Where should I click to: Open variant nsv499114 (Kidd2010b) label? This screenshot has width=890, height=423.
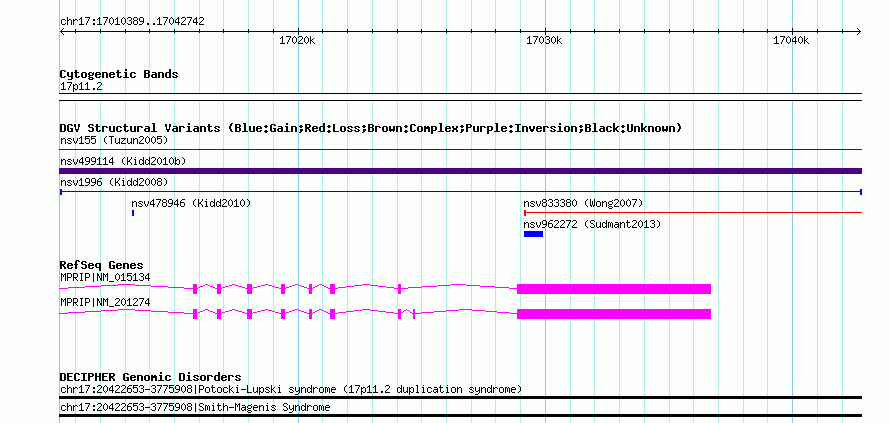coord(123,161)
